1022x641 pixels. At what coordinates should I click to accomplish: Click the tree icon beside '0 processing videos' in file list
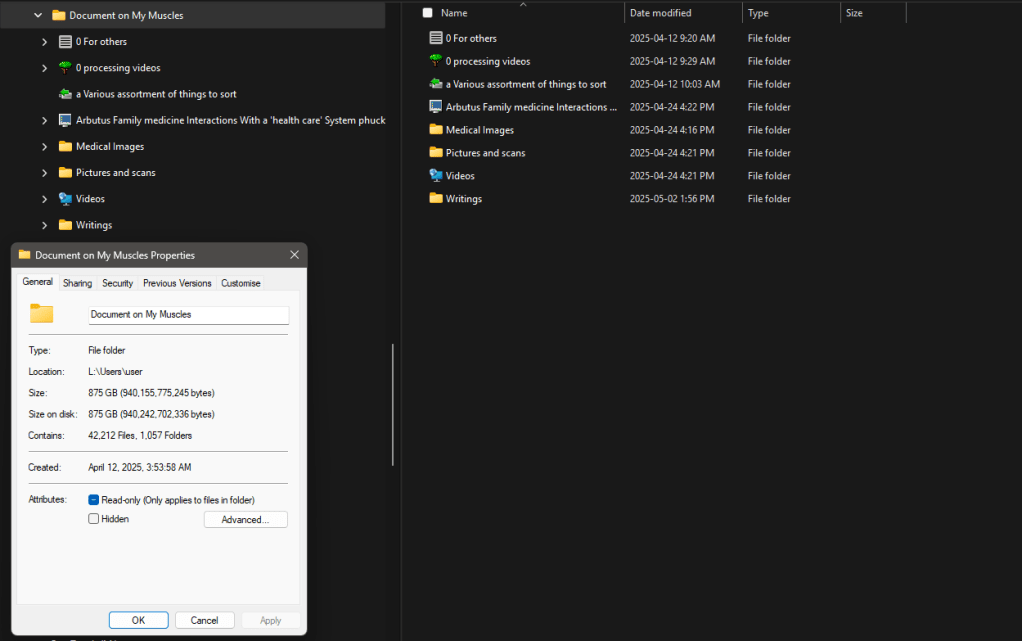(x=435, y=61)
